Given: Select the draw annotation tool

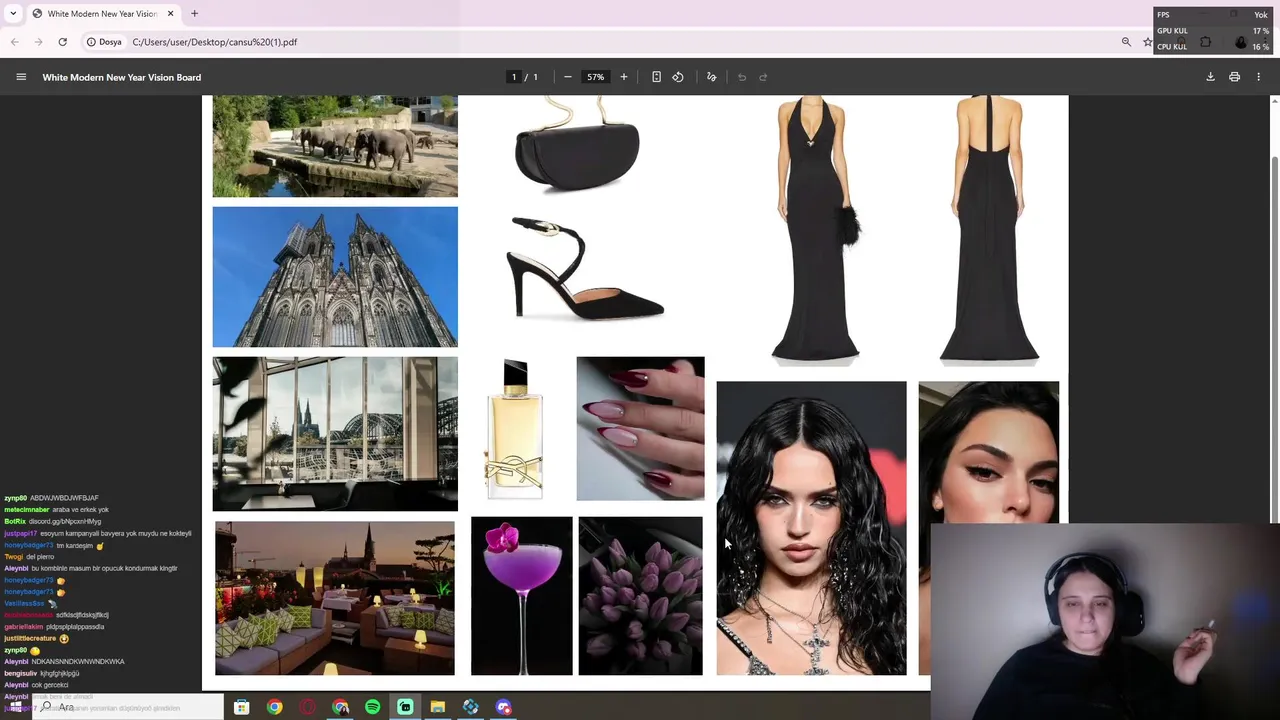Looking at the screenshot, I should pos(712,77).
